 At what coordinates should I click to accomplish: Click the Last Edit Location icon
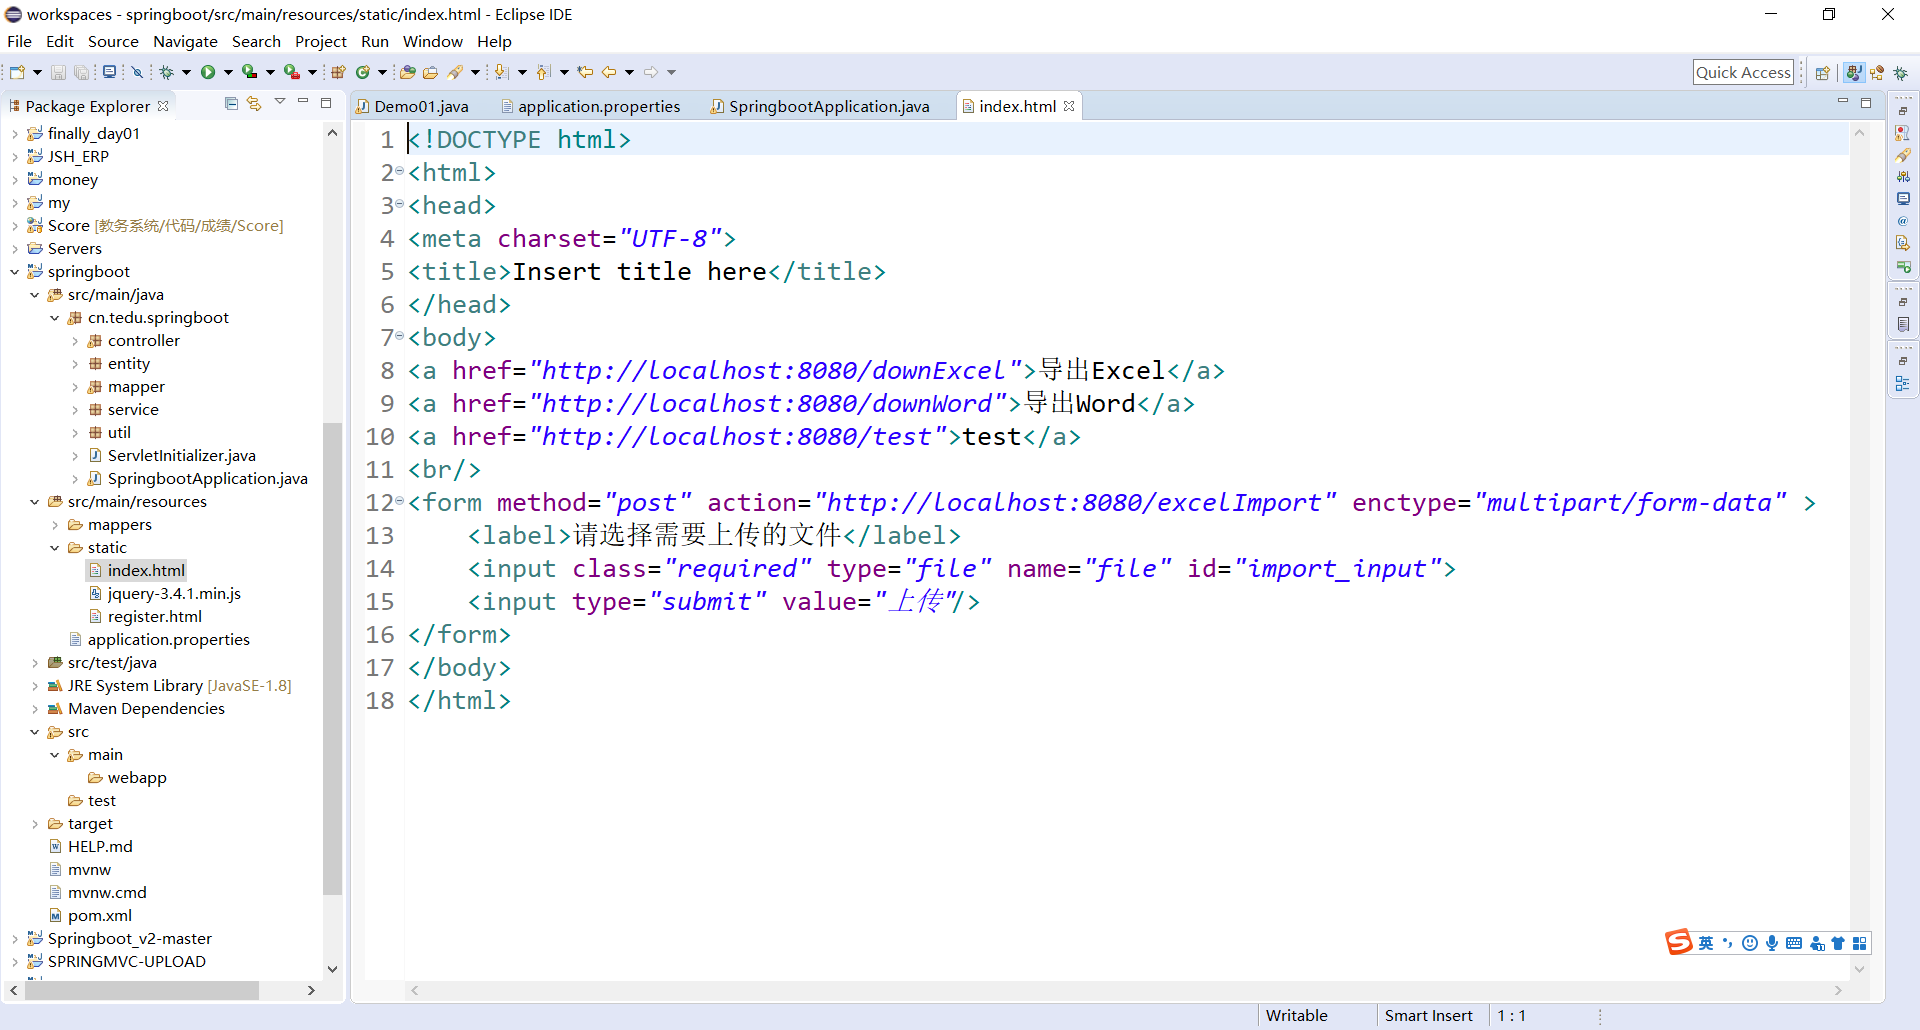[x=585, y=72]
